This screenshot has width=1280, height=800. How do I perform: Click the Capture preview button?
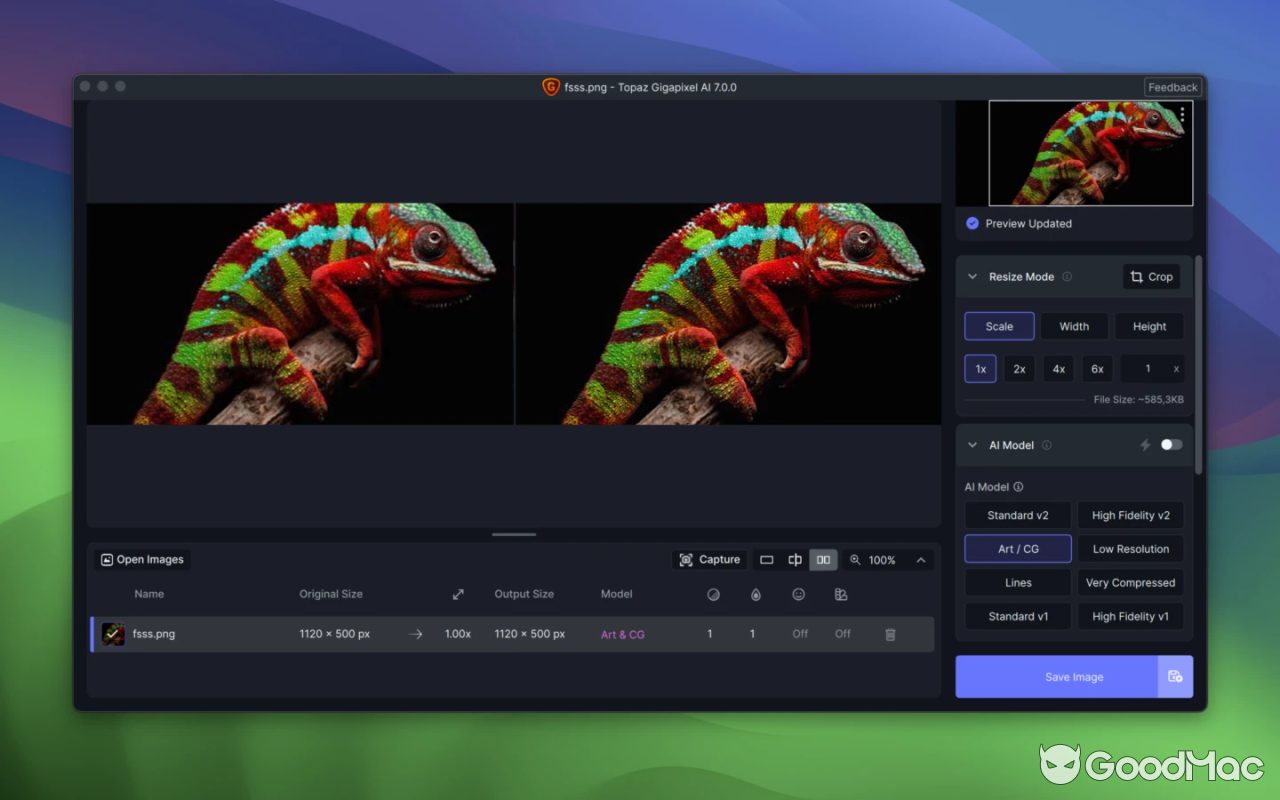click(x=709, y=560)
